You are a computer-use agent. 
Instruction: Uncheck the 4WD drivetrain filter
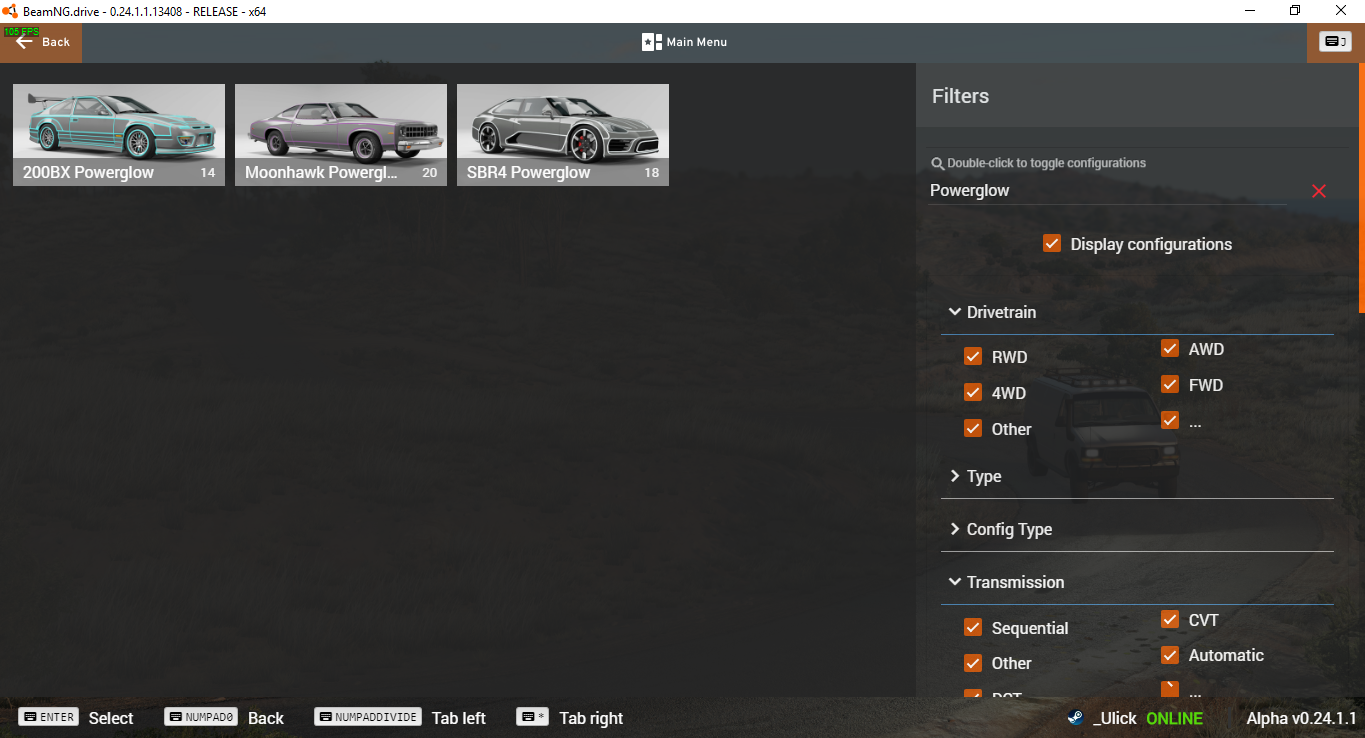tap(973, 392)
